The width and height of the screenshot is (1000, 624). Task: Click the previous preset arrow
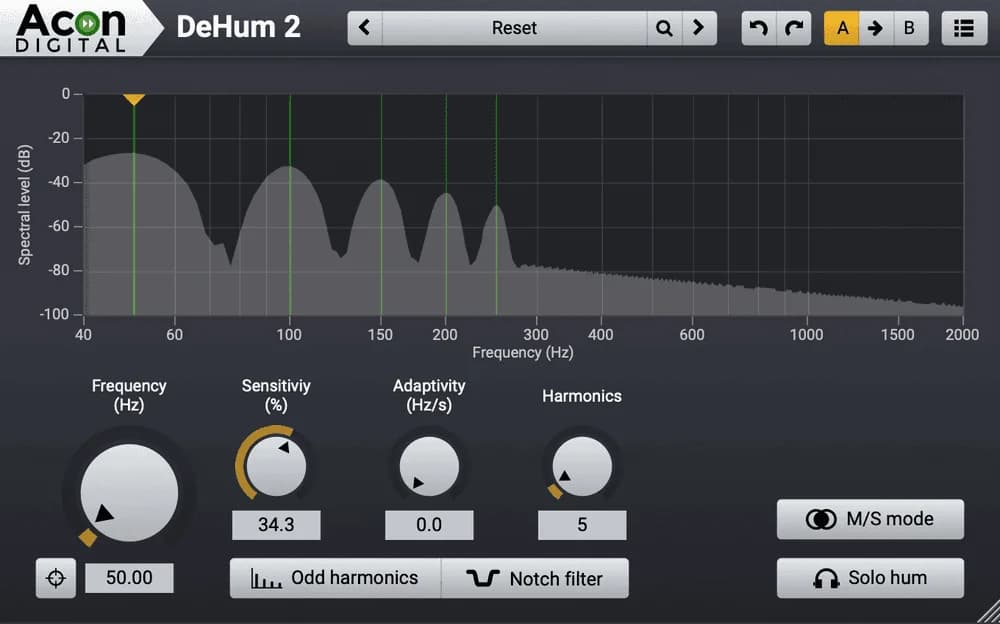[x=365, y=28]
